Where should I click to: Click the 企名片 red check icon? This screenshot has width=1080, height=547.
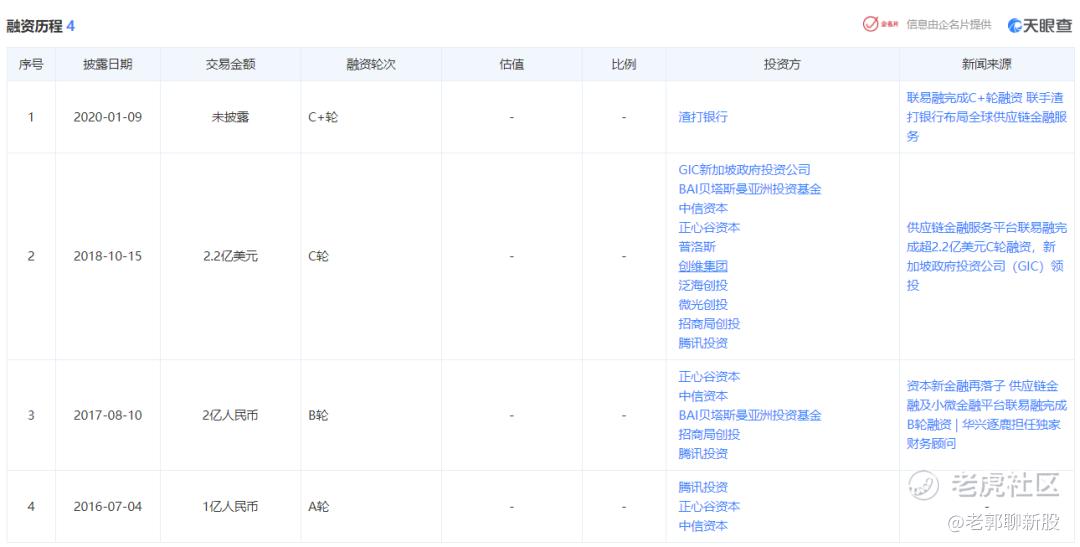click(871, 24)
